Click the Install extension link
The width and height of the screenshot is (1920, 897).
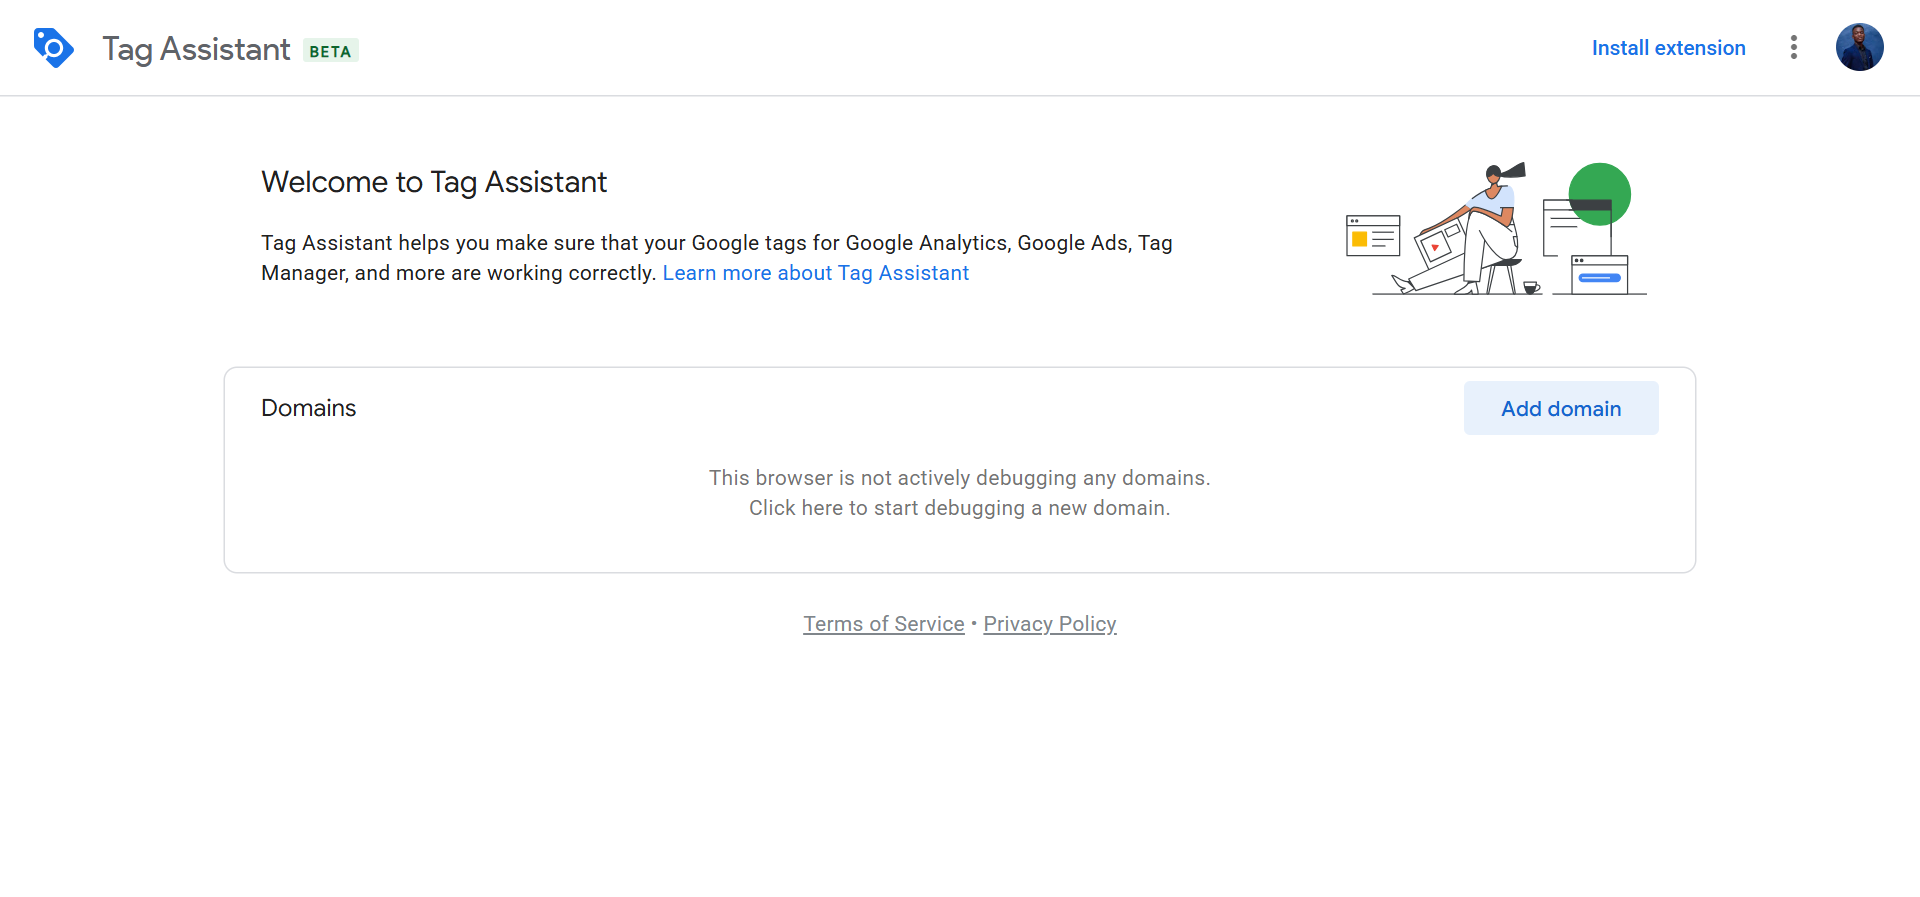coord(1668,48)
